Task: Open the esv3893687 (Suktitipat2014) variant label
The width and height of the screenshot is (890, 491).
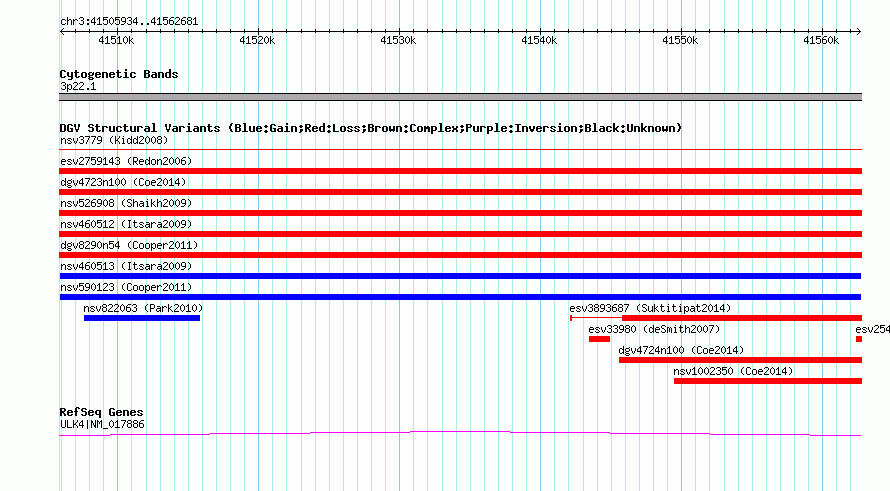Action: click(x=650, y=308)
